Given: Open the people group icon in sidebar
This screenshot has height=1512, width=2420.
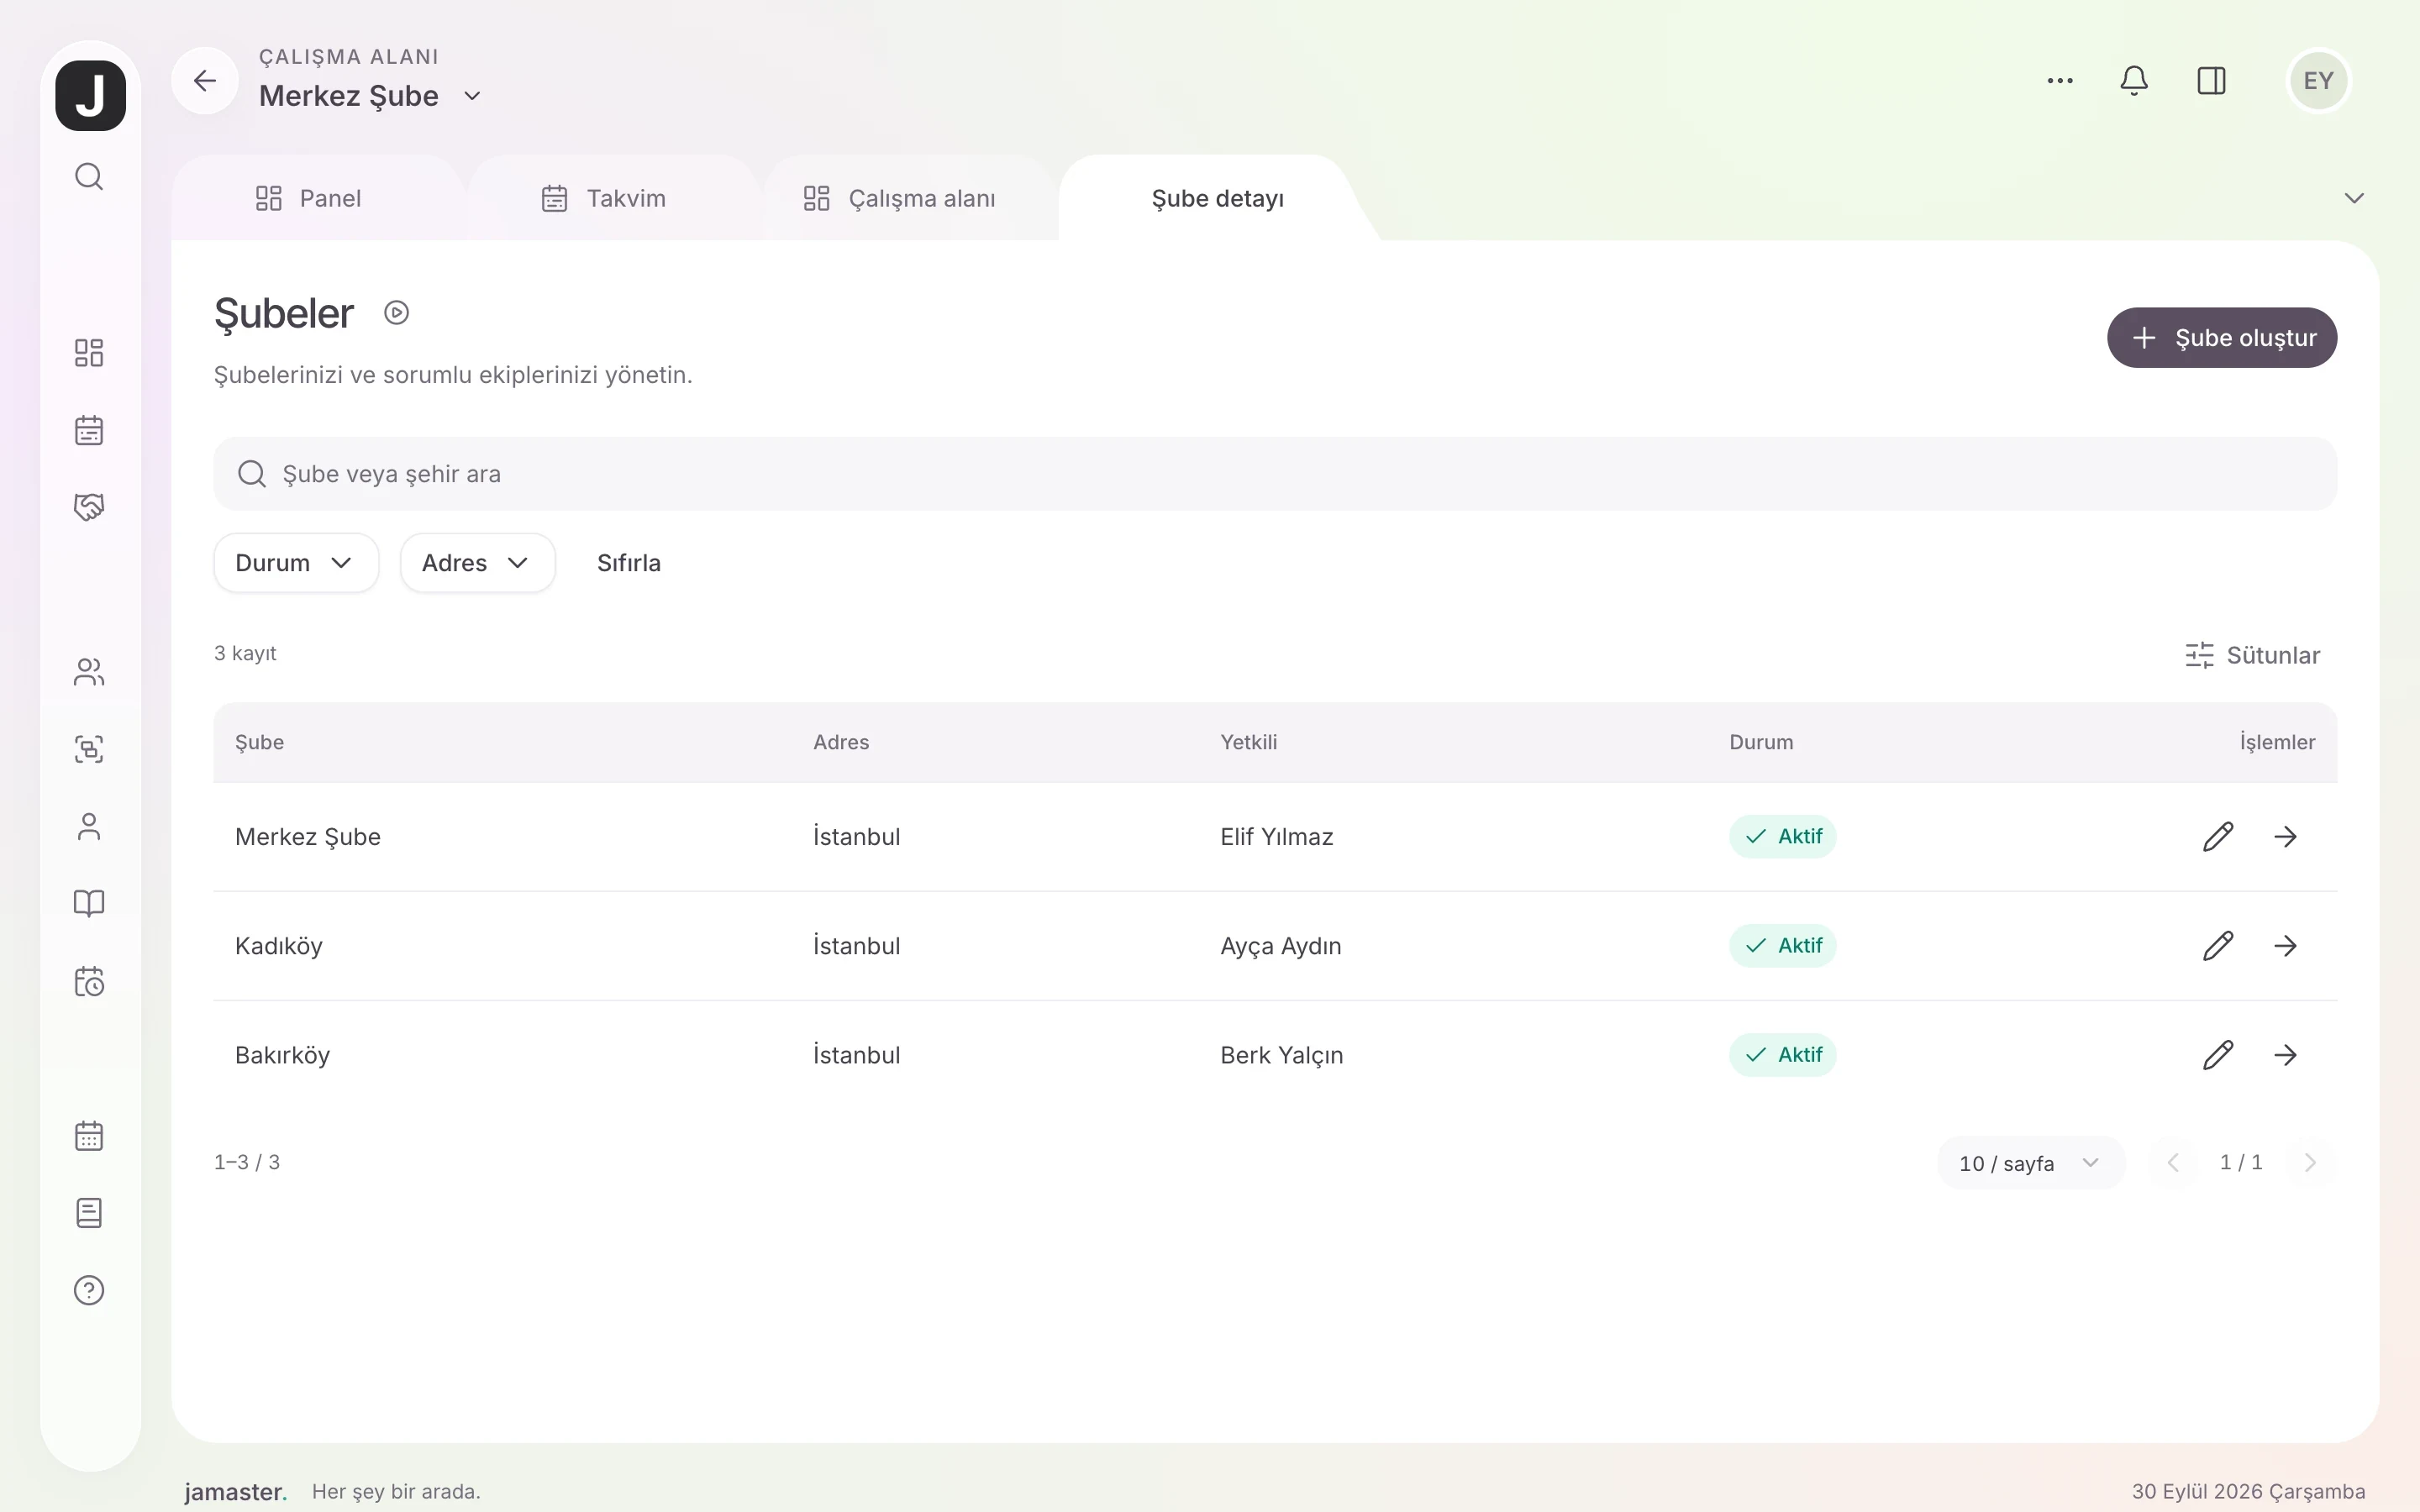Looking at the screenshot, I should 89,672.
